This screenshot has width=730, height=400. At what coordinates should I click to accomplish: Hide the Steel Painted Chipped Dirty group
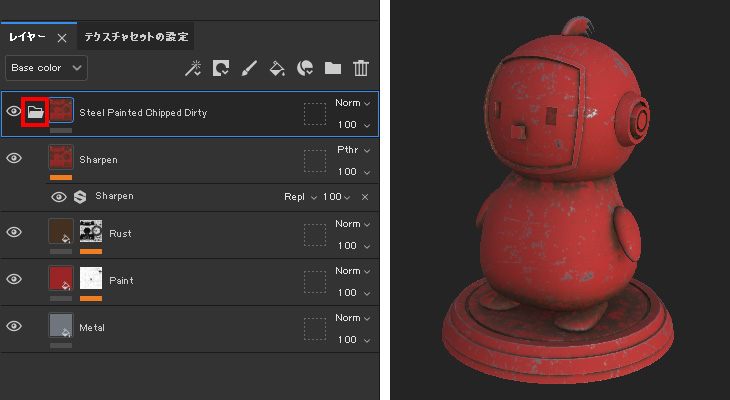14,112
